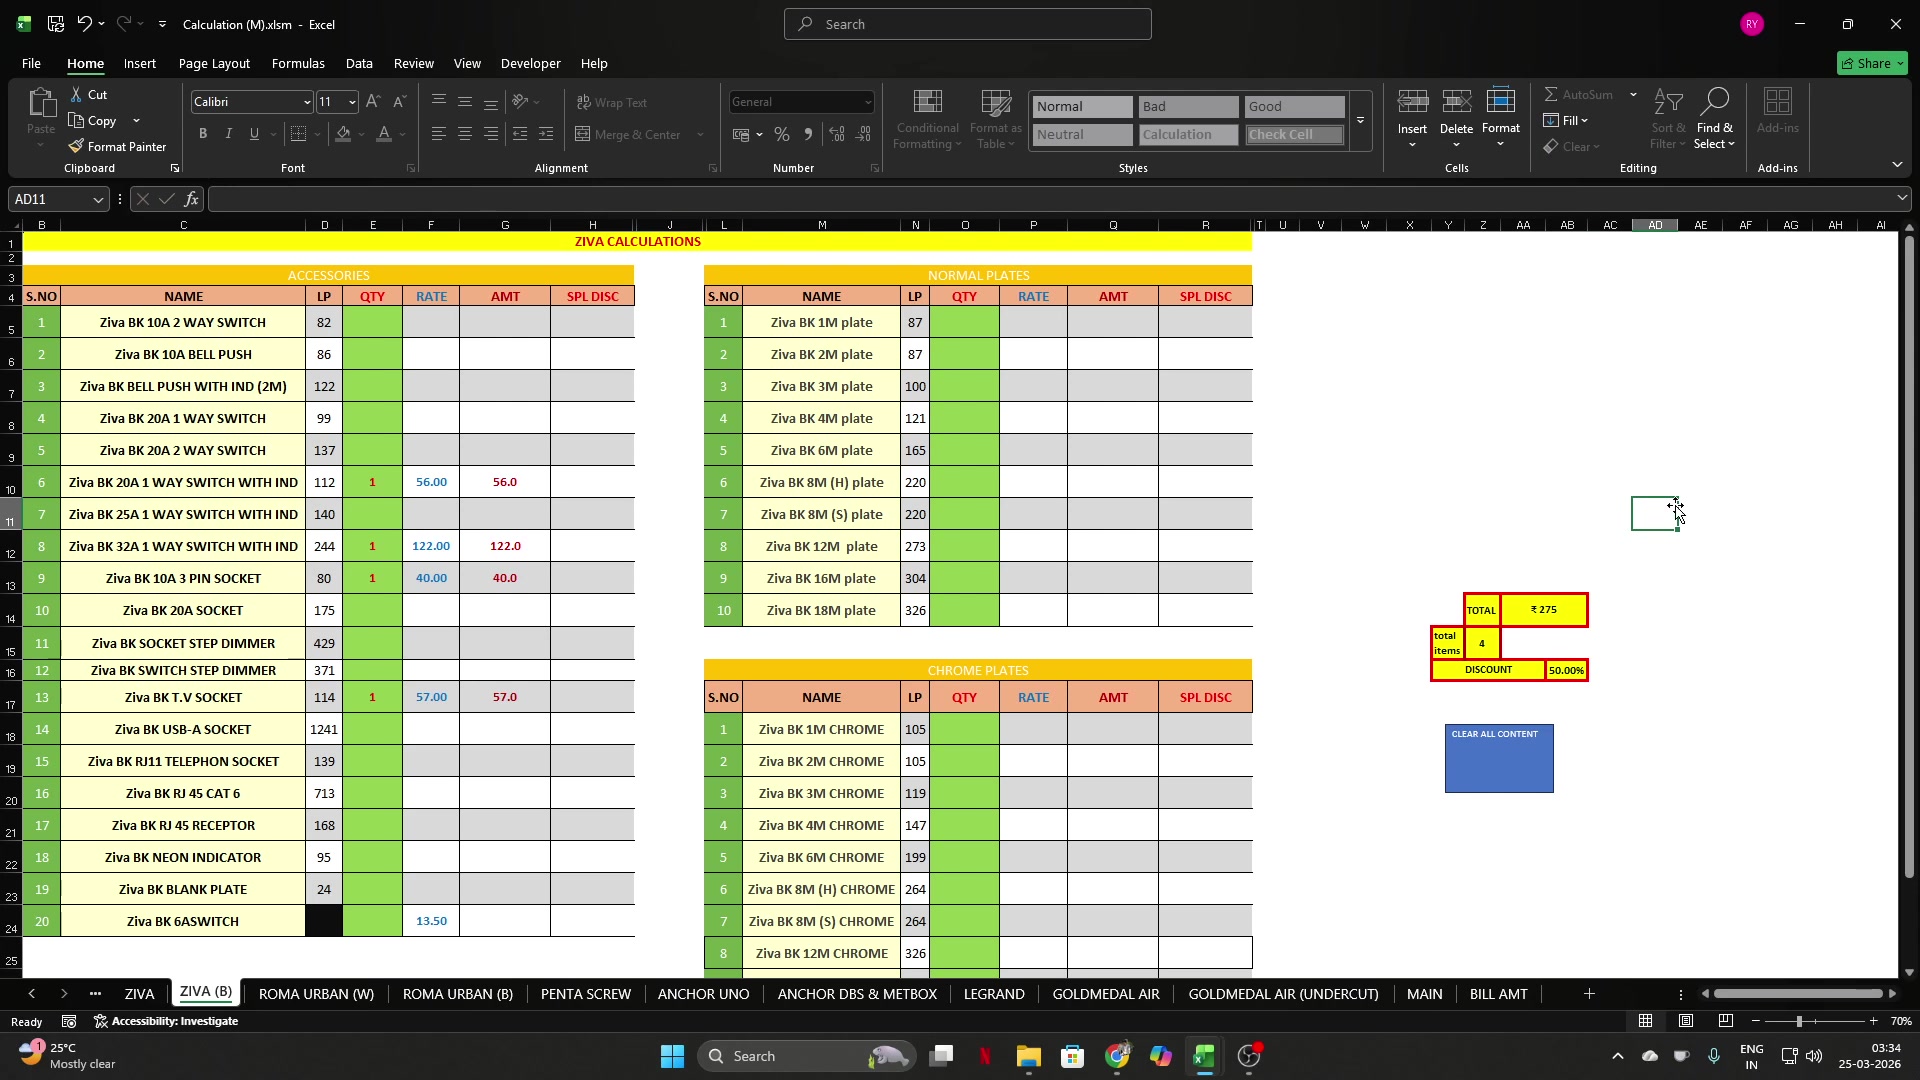Open Netflix from the taskbar
1920x1080 pixels.
click(x=985, y=1056)
